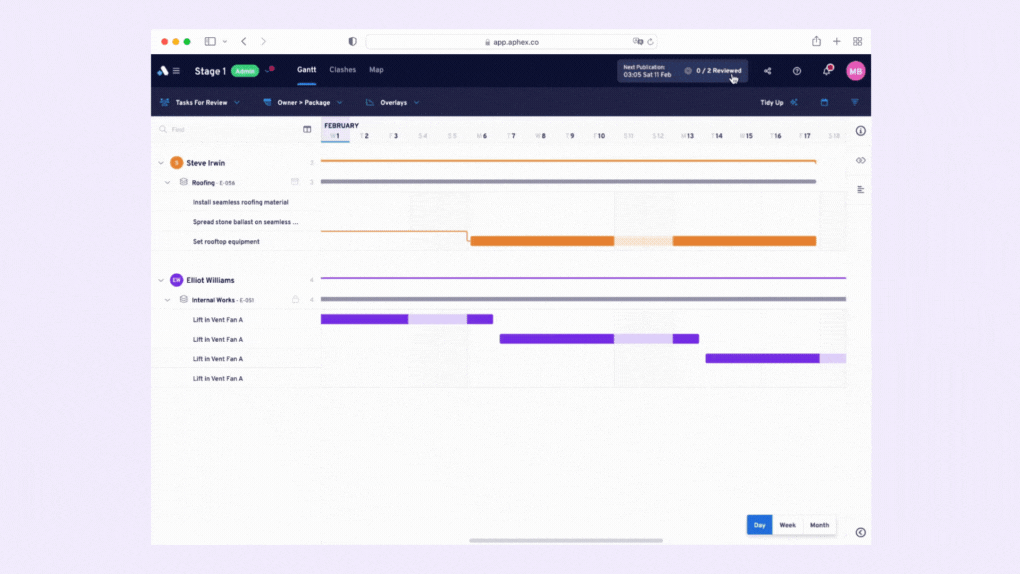Open the Owner > Package dropdown
This screenshot has height=574, width=1020.
[303, 102]
